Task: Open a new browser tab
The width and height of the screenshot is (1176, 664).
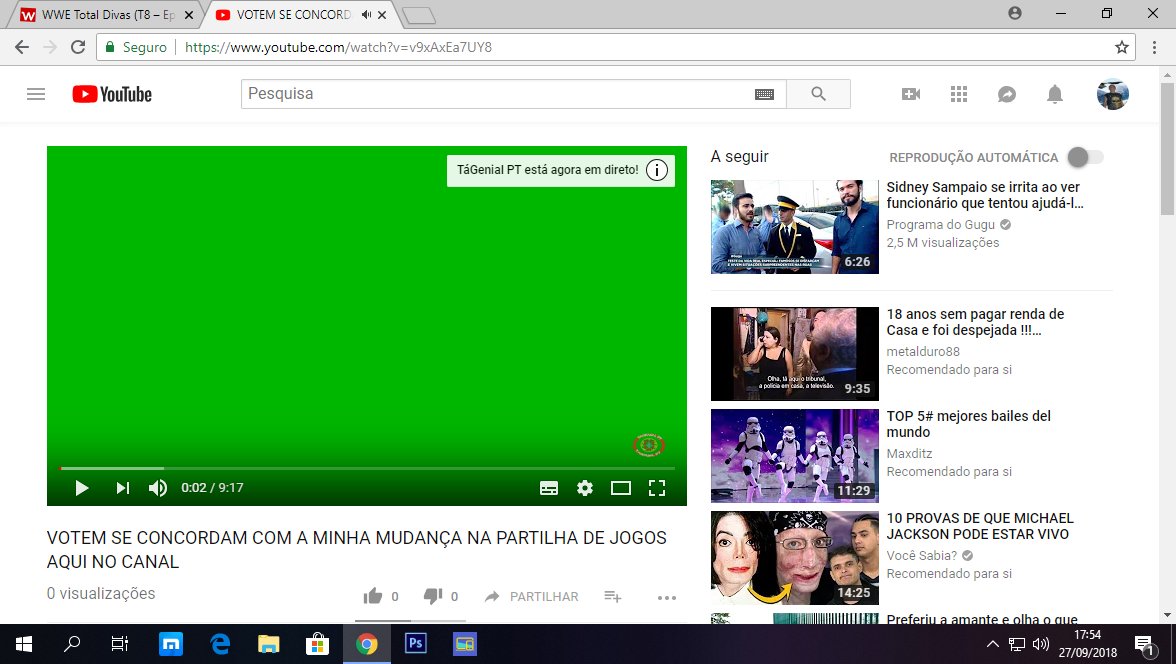Action: [418, 15]
